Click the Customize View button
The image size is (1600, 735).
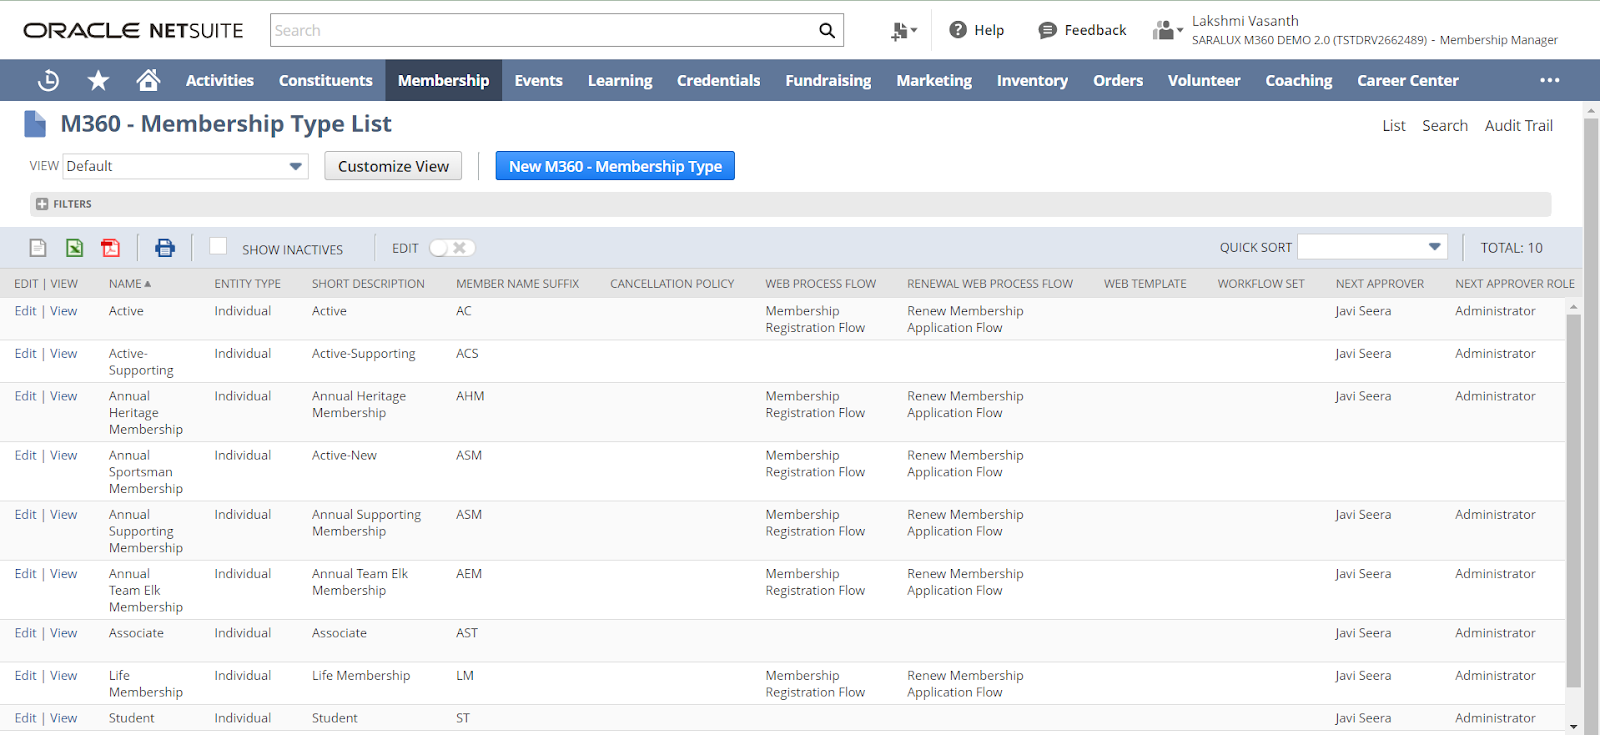(393, 166)
